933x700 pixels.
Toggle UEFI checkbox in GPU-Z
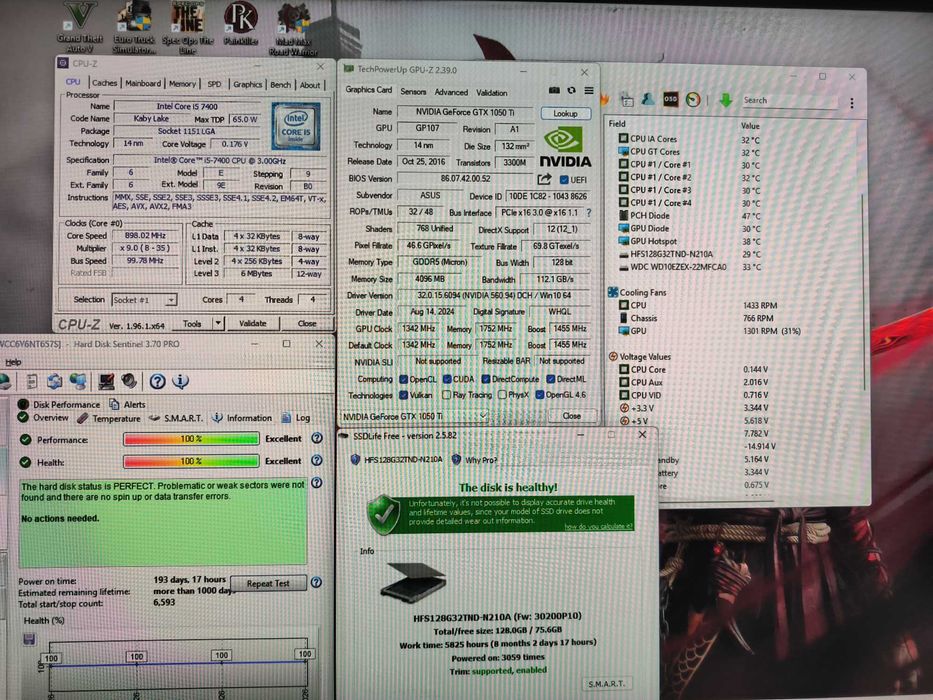pyautogui.click(x=564, y=179)
